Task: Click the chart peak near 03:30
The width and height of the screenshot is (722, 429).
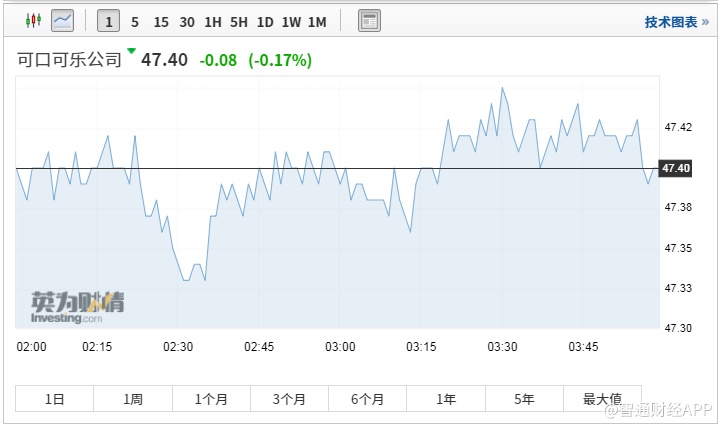Action: click(x=502, y=88)
